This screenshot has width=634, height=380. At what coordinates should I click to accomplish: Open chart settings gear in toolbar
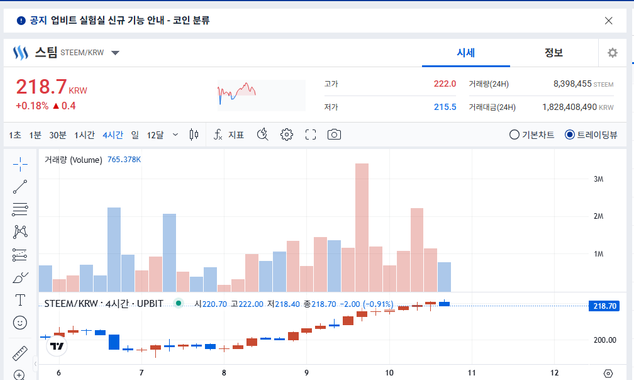coord(286,135)
